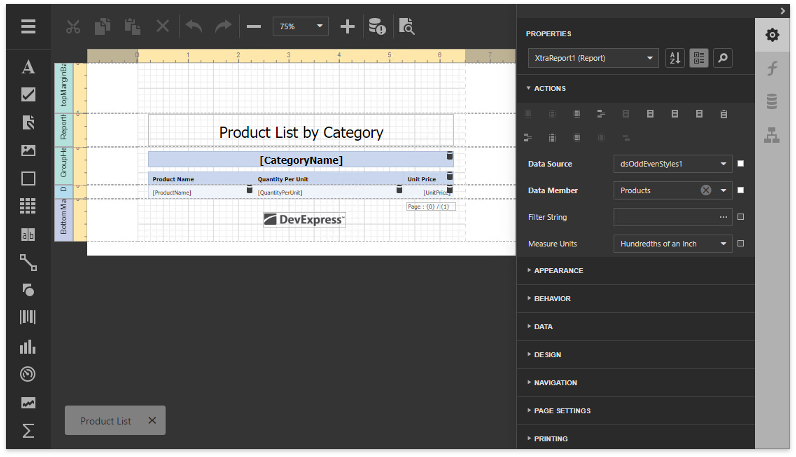
Task: Expand the Page Settings section
Action: point(562,411)
